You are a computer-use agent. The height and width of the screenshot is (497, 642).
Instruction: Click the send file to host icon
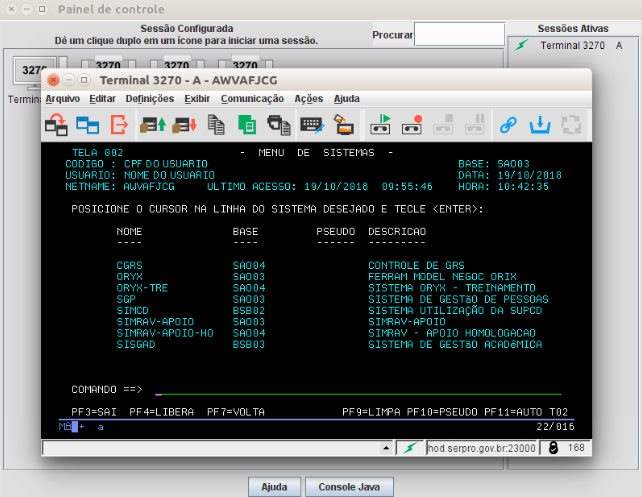tap(153, 125)
